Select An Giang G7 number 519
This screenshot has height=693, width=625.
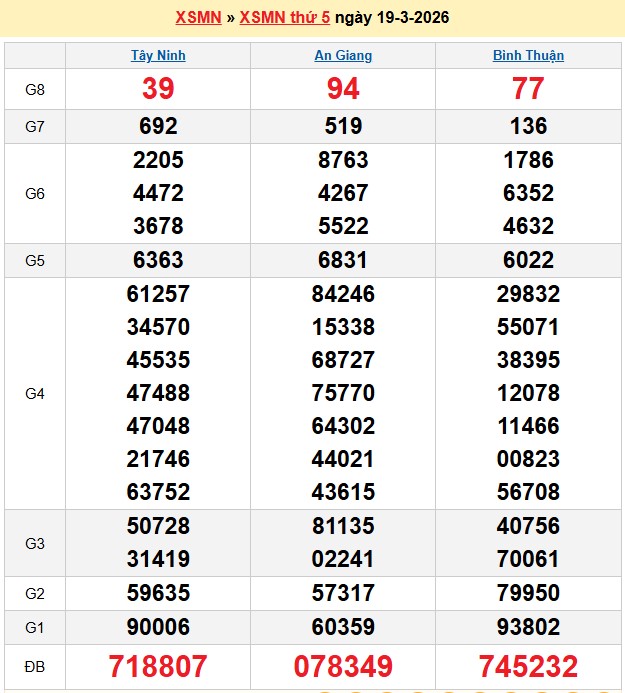click(x=343, y=126)
